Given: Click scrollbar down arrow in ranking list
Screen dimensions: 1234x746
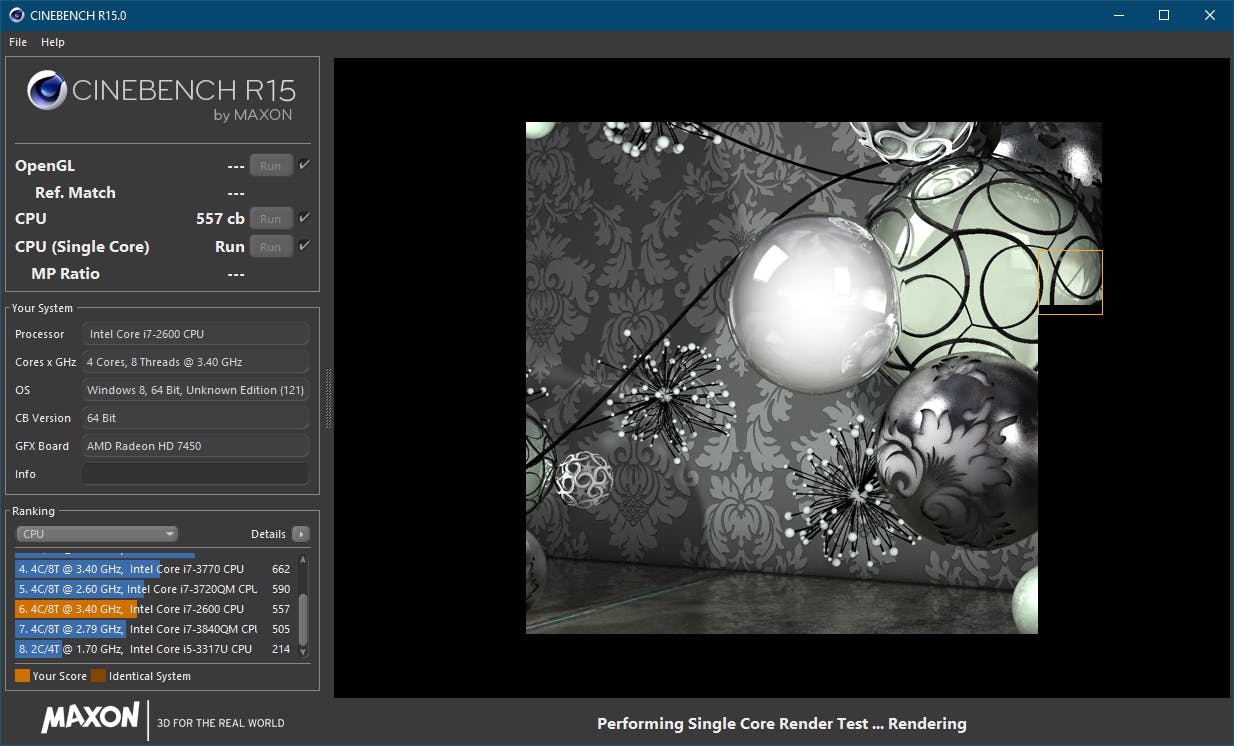Looking at the screenshot, I should click(303, 652).
